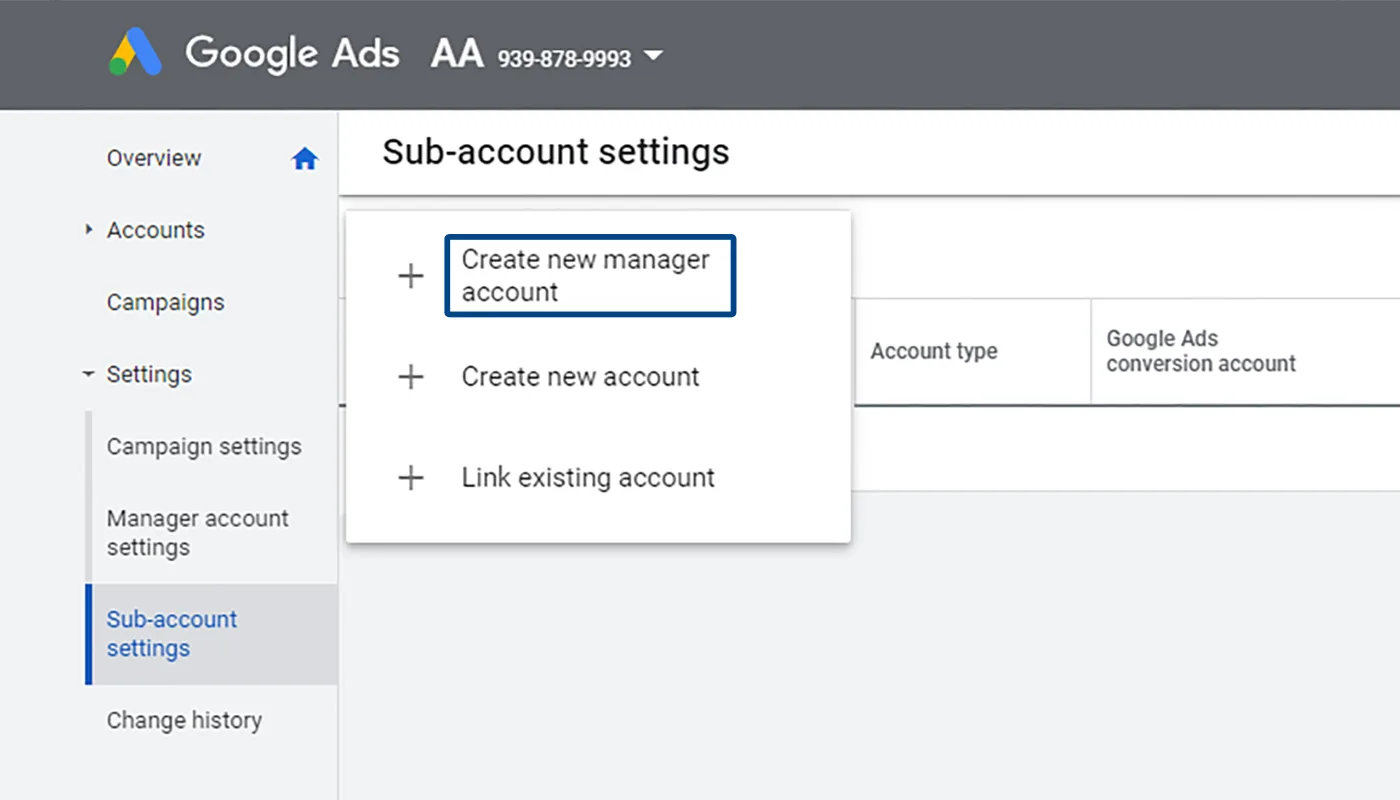Click the AA account name

pyautogui.click(x=457, y=54)
